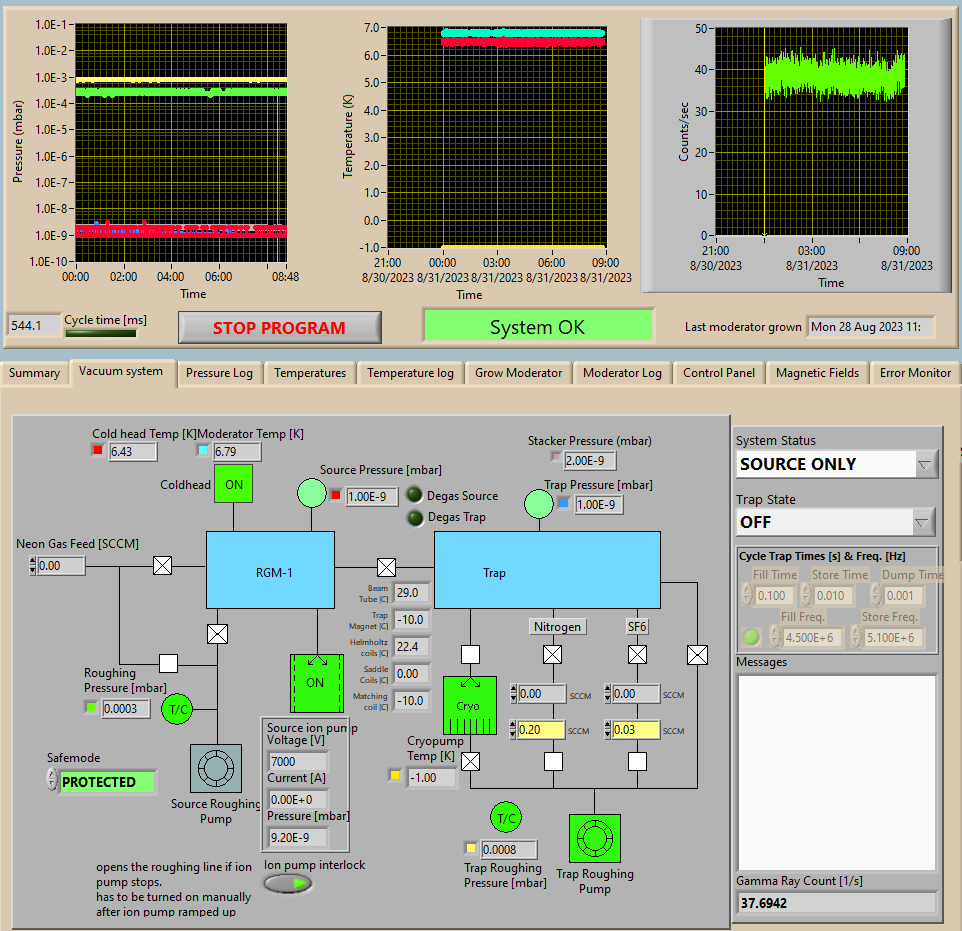Screen dimensions: 962x931
Task: Toggle the Degas Source indicator
Action: point(415,495)
